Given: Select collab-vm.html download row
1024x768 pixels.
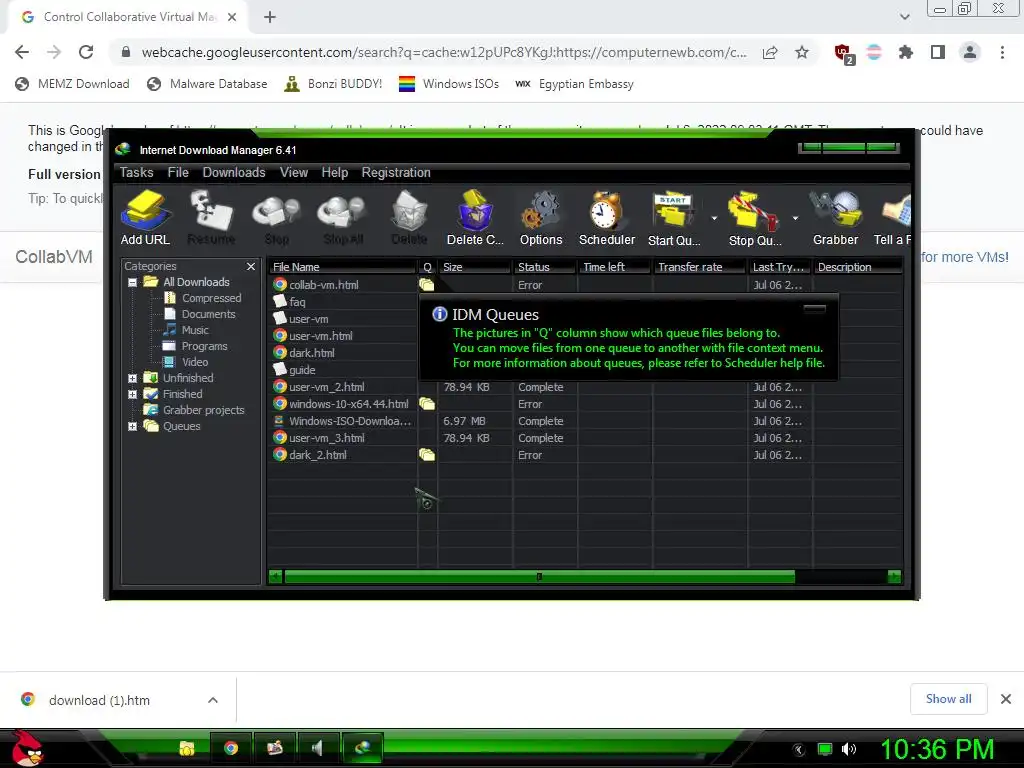Looking at the screenshot, I should tap(585, 285).
